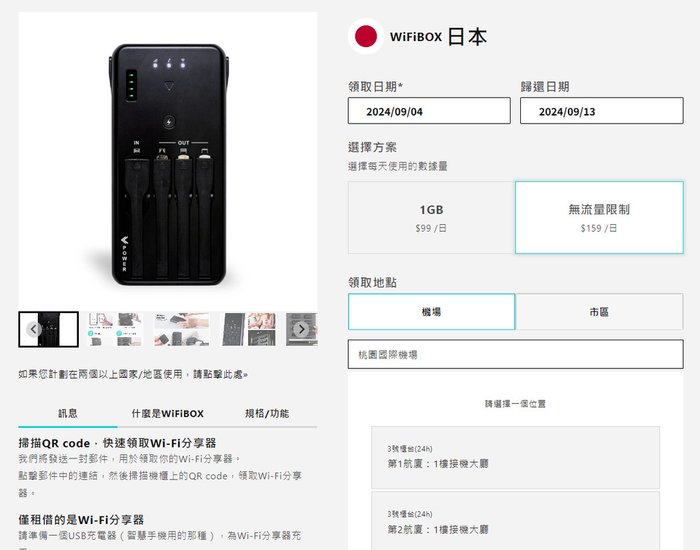This screenshot has width=700, height=550.
Task: Select the 無流量限制 $159 per day plan
Action: pyautogui.click(x=599, y=218)
